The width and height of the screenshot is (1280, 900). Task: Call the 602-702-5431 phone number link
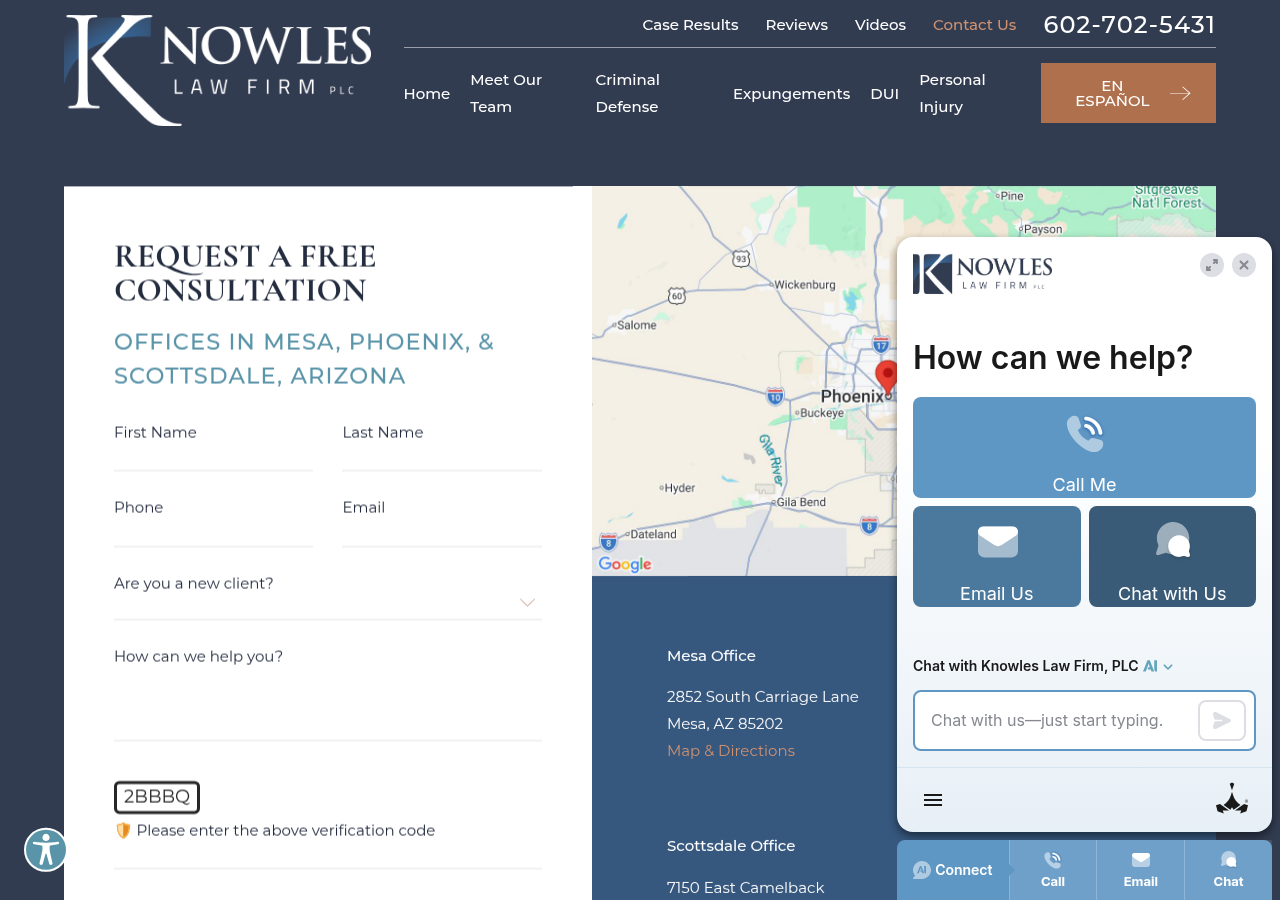tap(1129, 25)
